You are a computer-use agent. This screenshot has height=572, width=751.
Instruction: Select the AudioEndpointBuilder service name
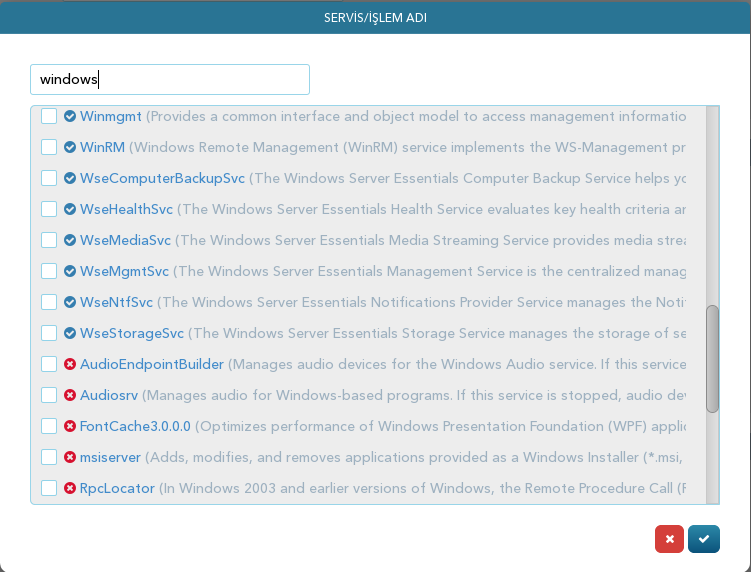(x=151, y=364)
